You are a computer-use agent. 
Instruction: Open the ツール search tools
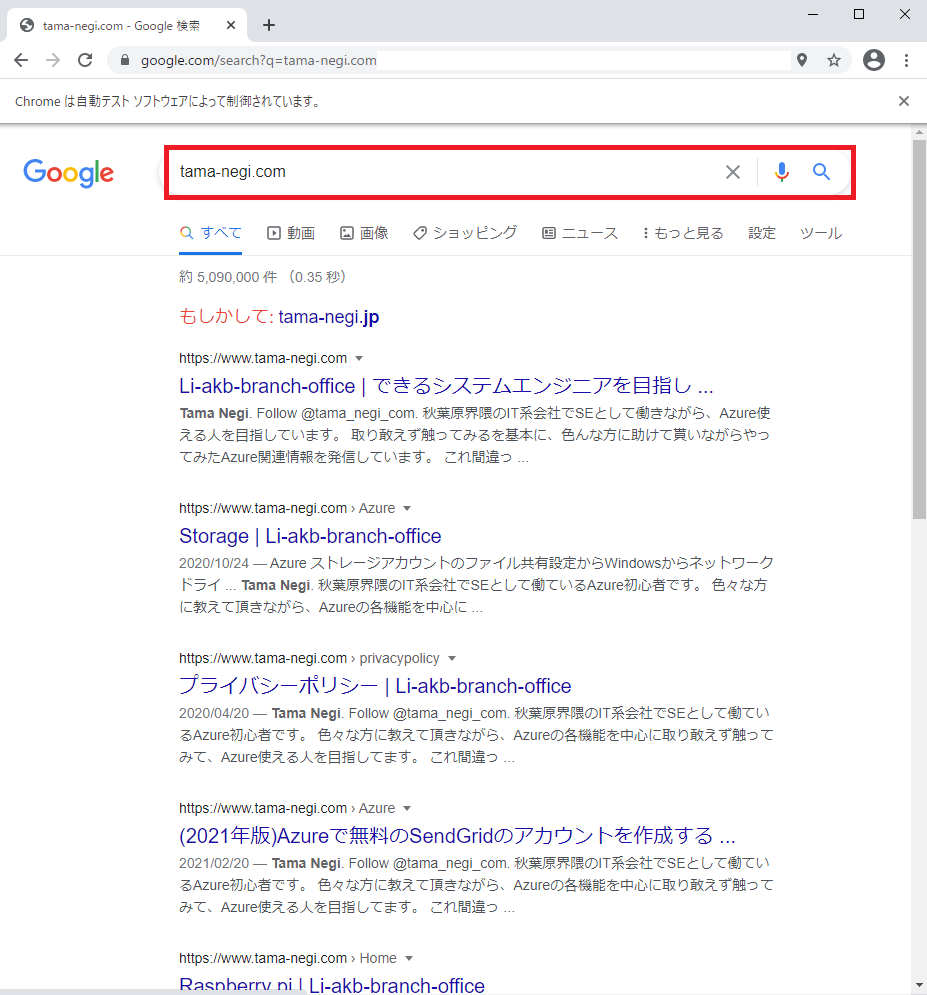coord(821,233)
